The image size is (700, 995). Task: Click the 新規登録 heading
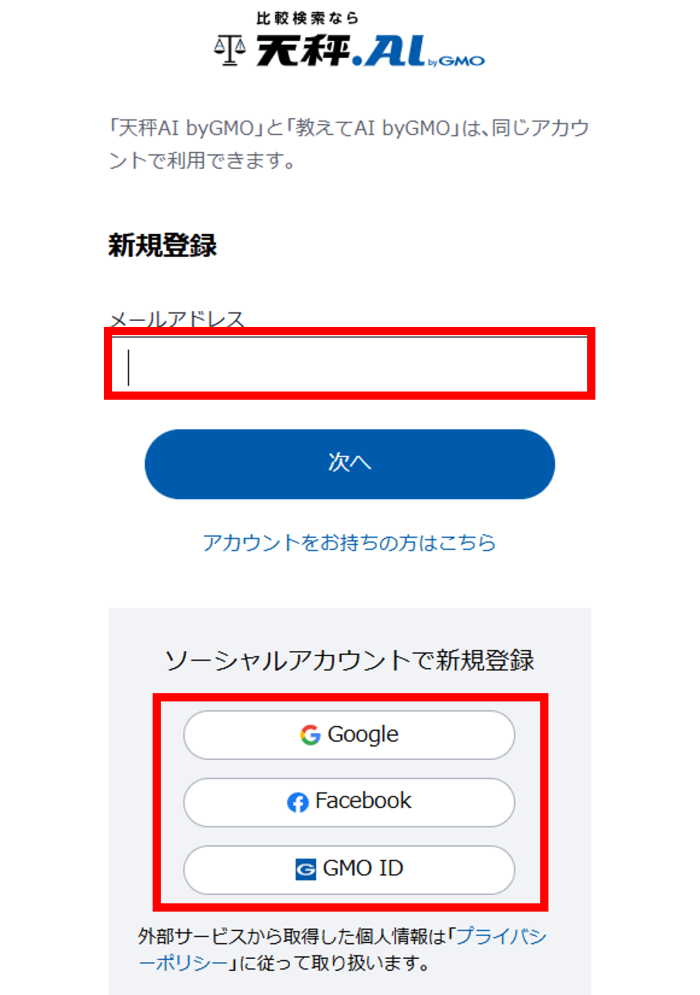tap(162, 246)
